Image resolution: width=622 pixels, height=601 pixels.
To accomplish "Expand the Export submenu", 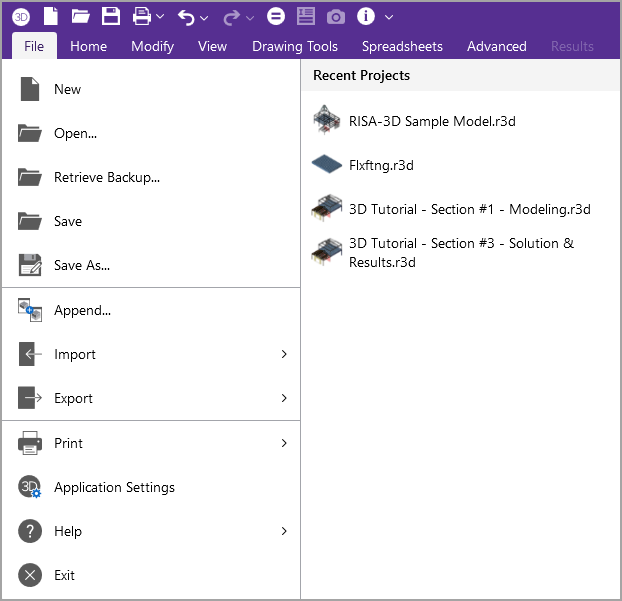I will pyautogui.click(x=284, y=398).
